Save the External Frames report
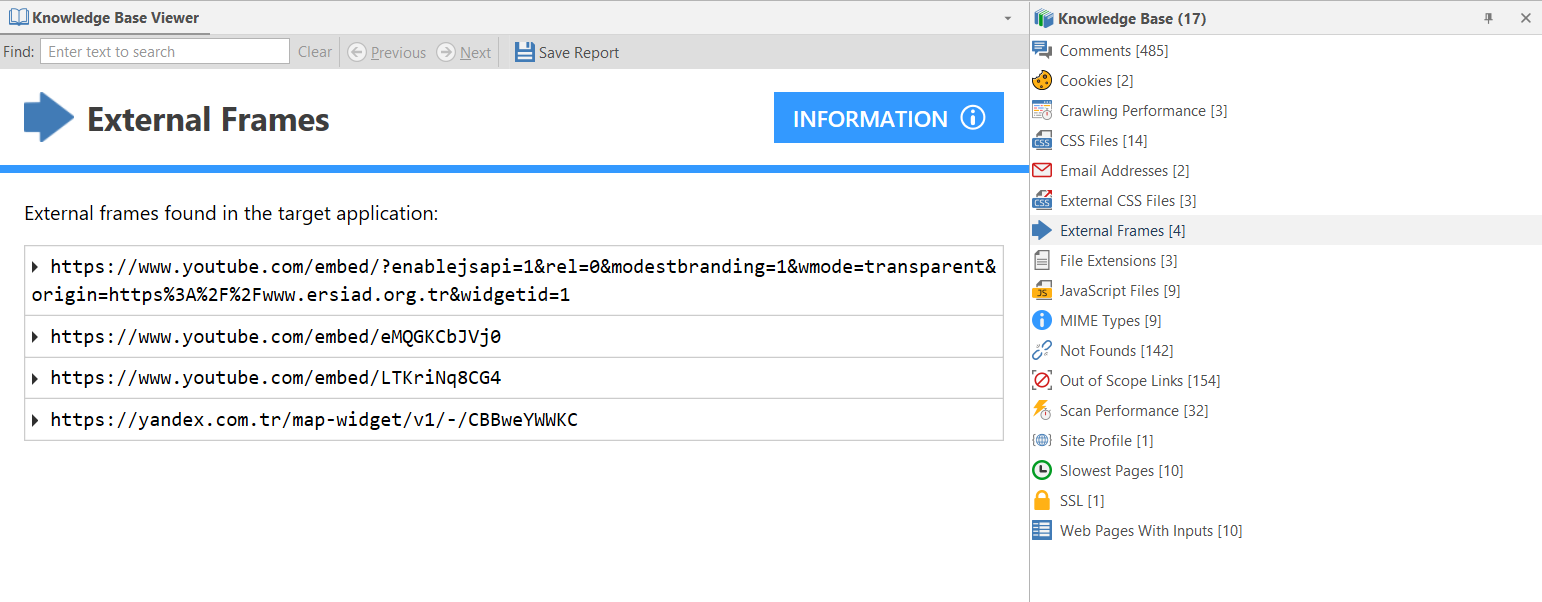Viewport: 1542px width, 602px height. pyautogui.click(x=567, y=51)
